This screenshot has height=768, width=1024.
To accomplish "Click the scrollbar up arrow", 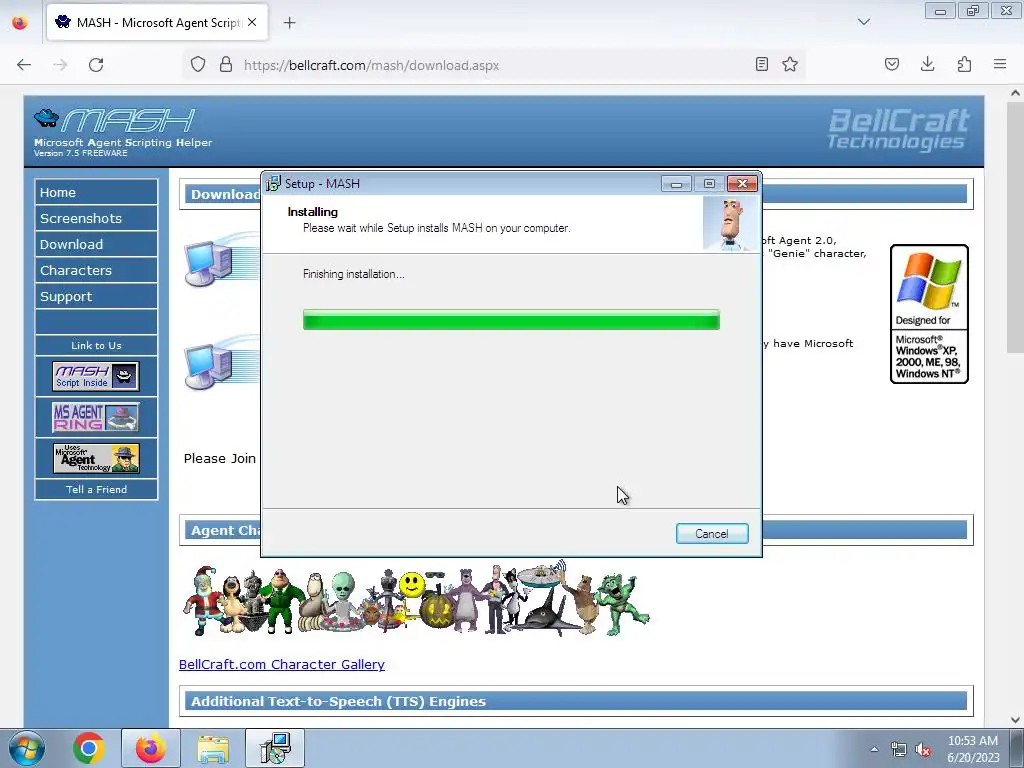I will (x=1015, y=93).
